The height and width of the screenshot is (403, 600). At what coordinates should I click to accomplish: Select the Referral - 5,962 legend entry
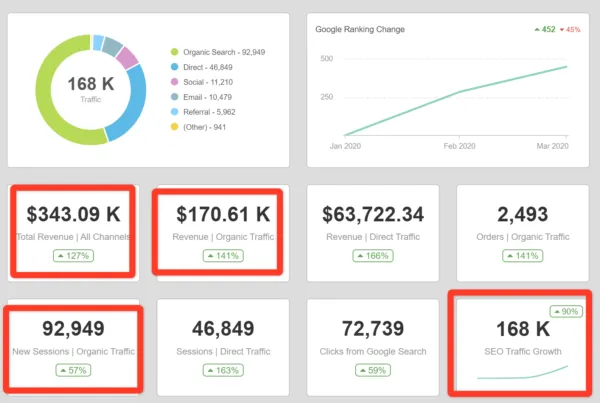212,111
